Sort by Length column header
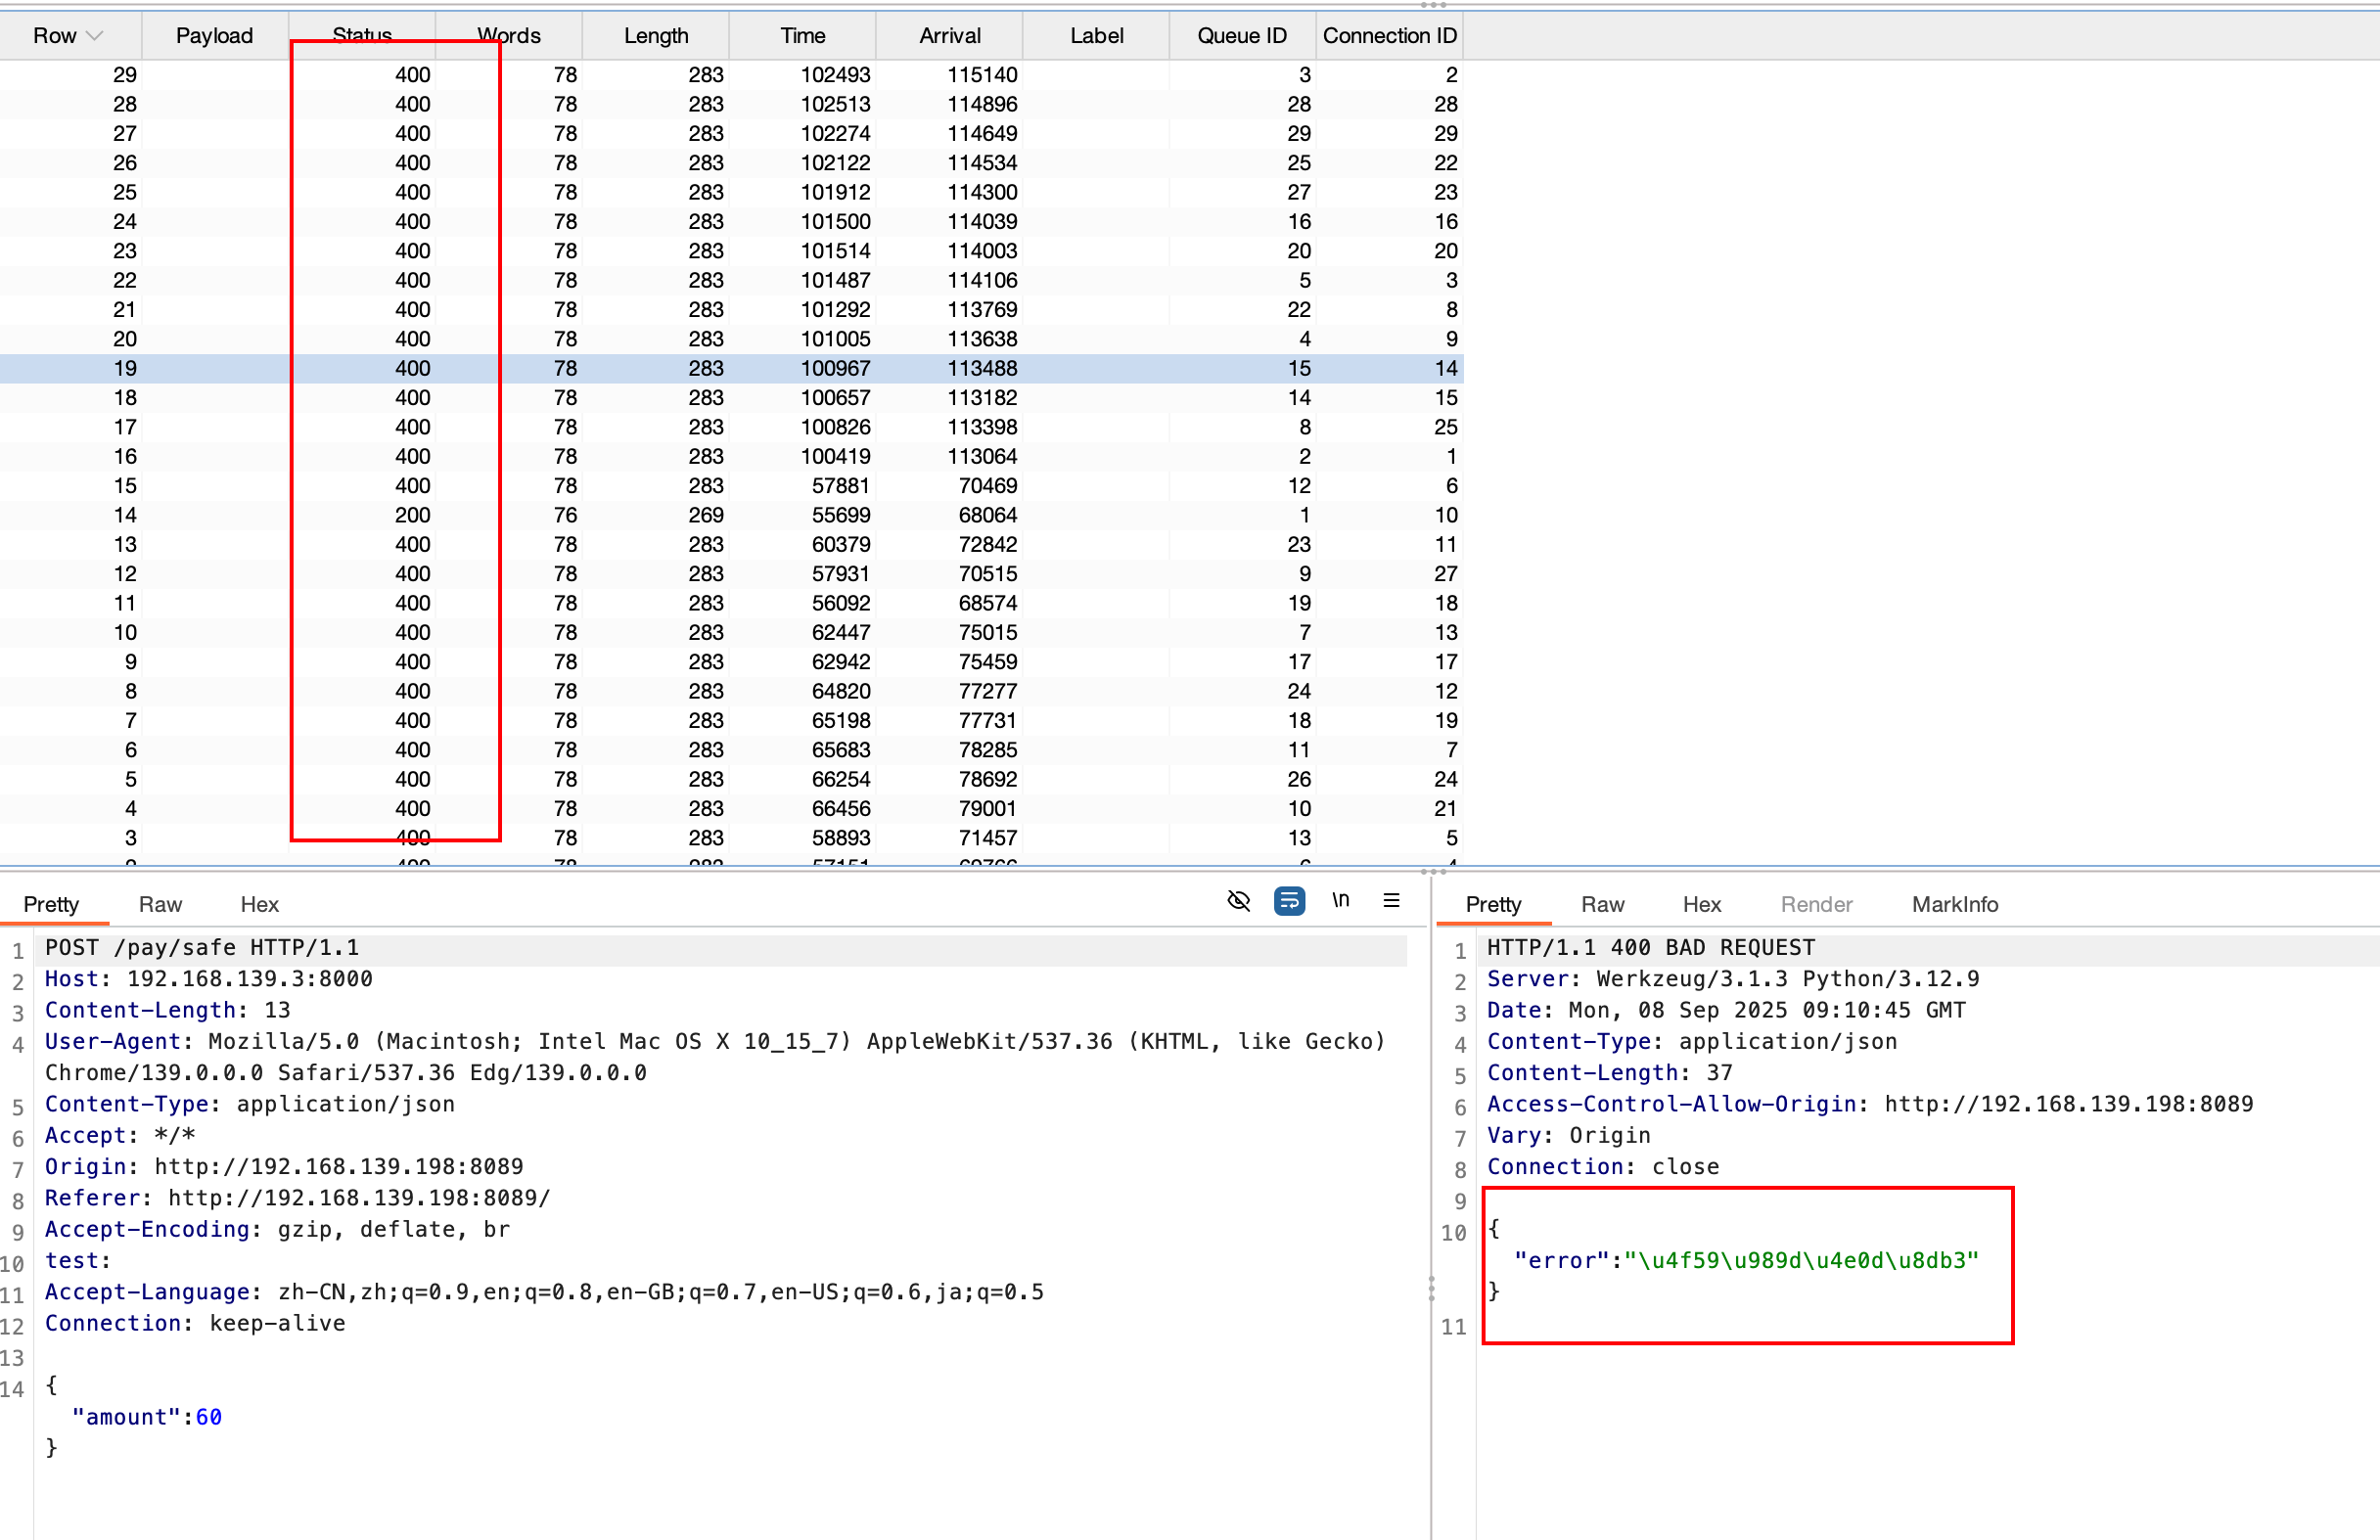This screenshot has height=1540, width=2380. (x=655, y=36)
